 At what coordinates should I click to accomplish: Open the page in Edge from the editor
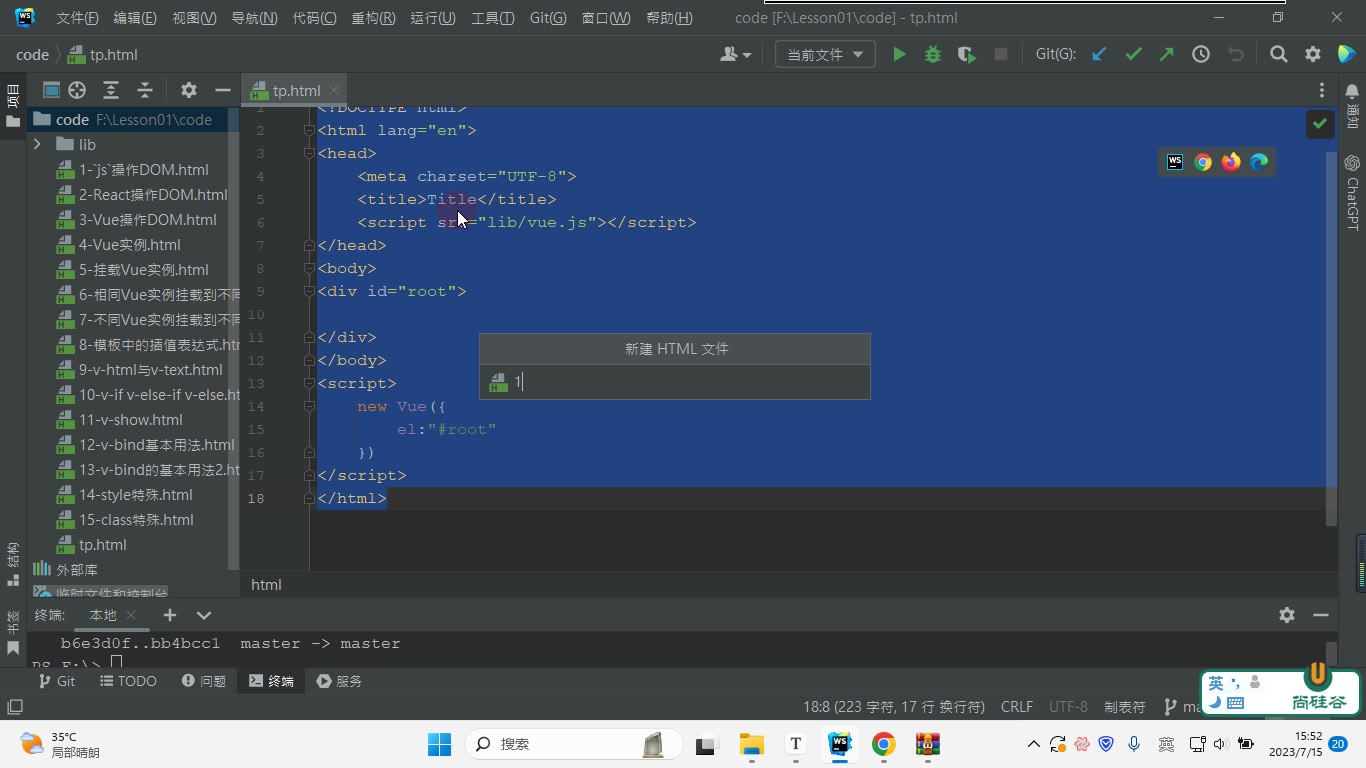click(1259, 162)
